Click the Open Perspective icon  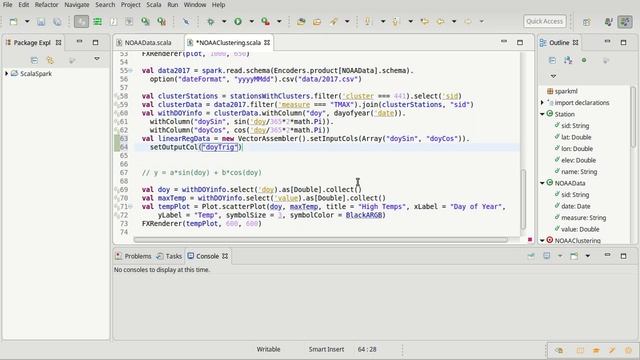(x=587, y=22)
